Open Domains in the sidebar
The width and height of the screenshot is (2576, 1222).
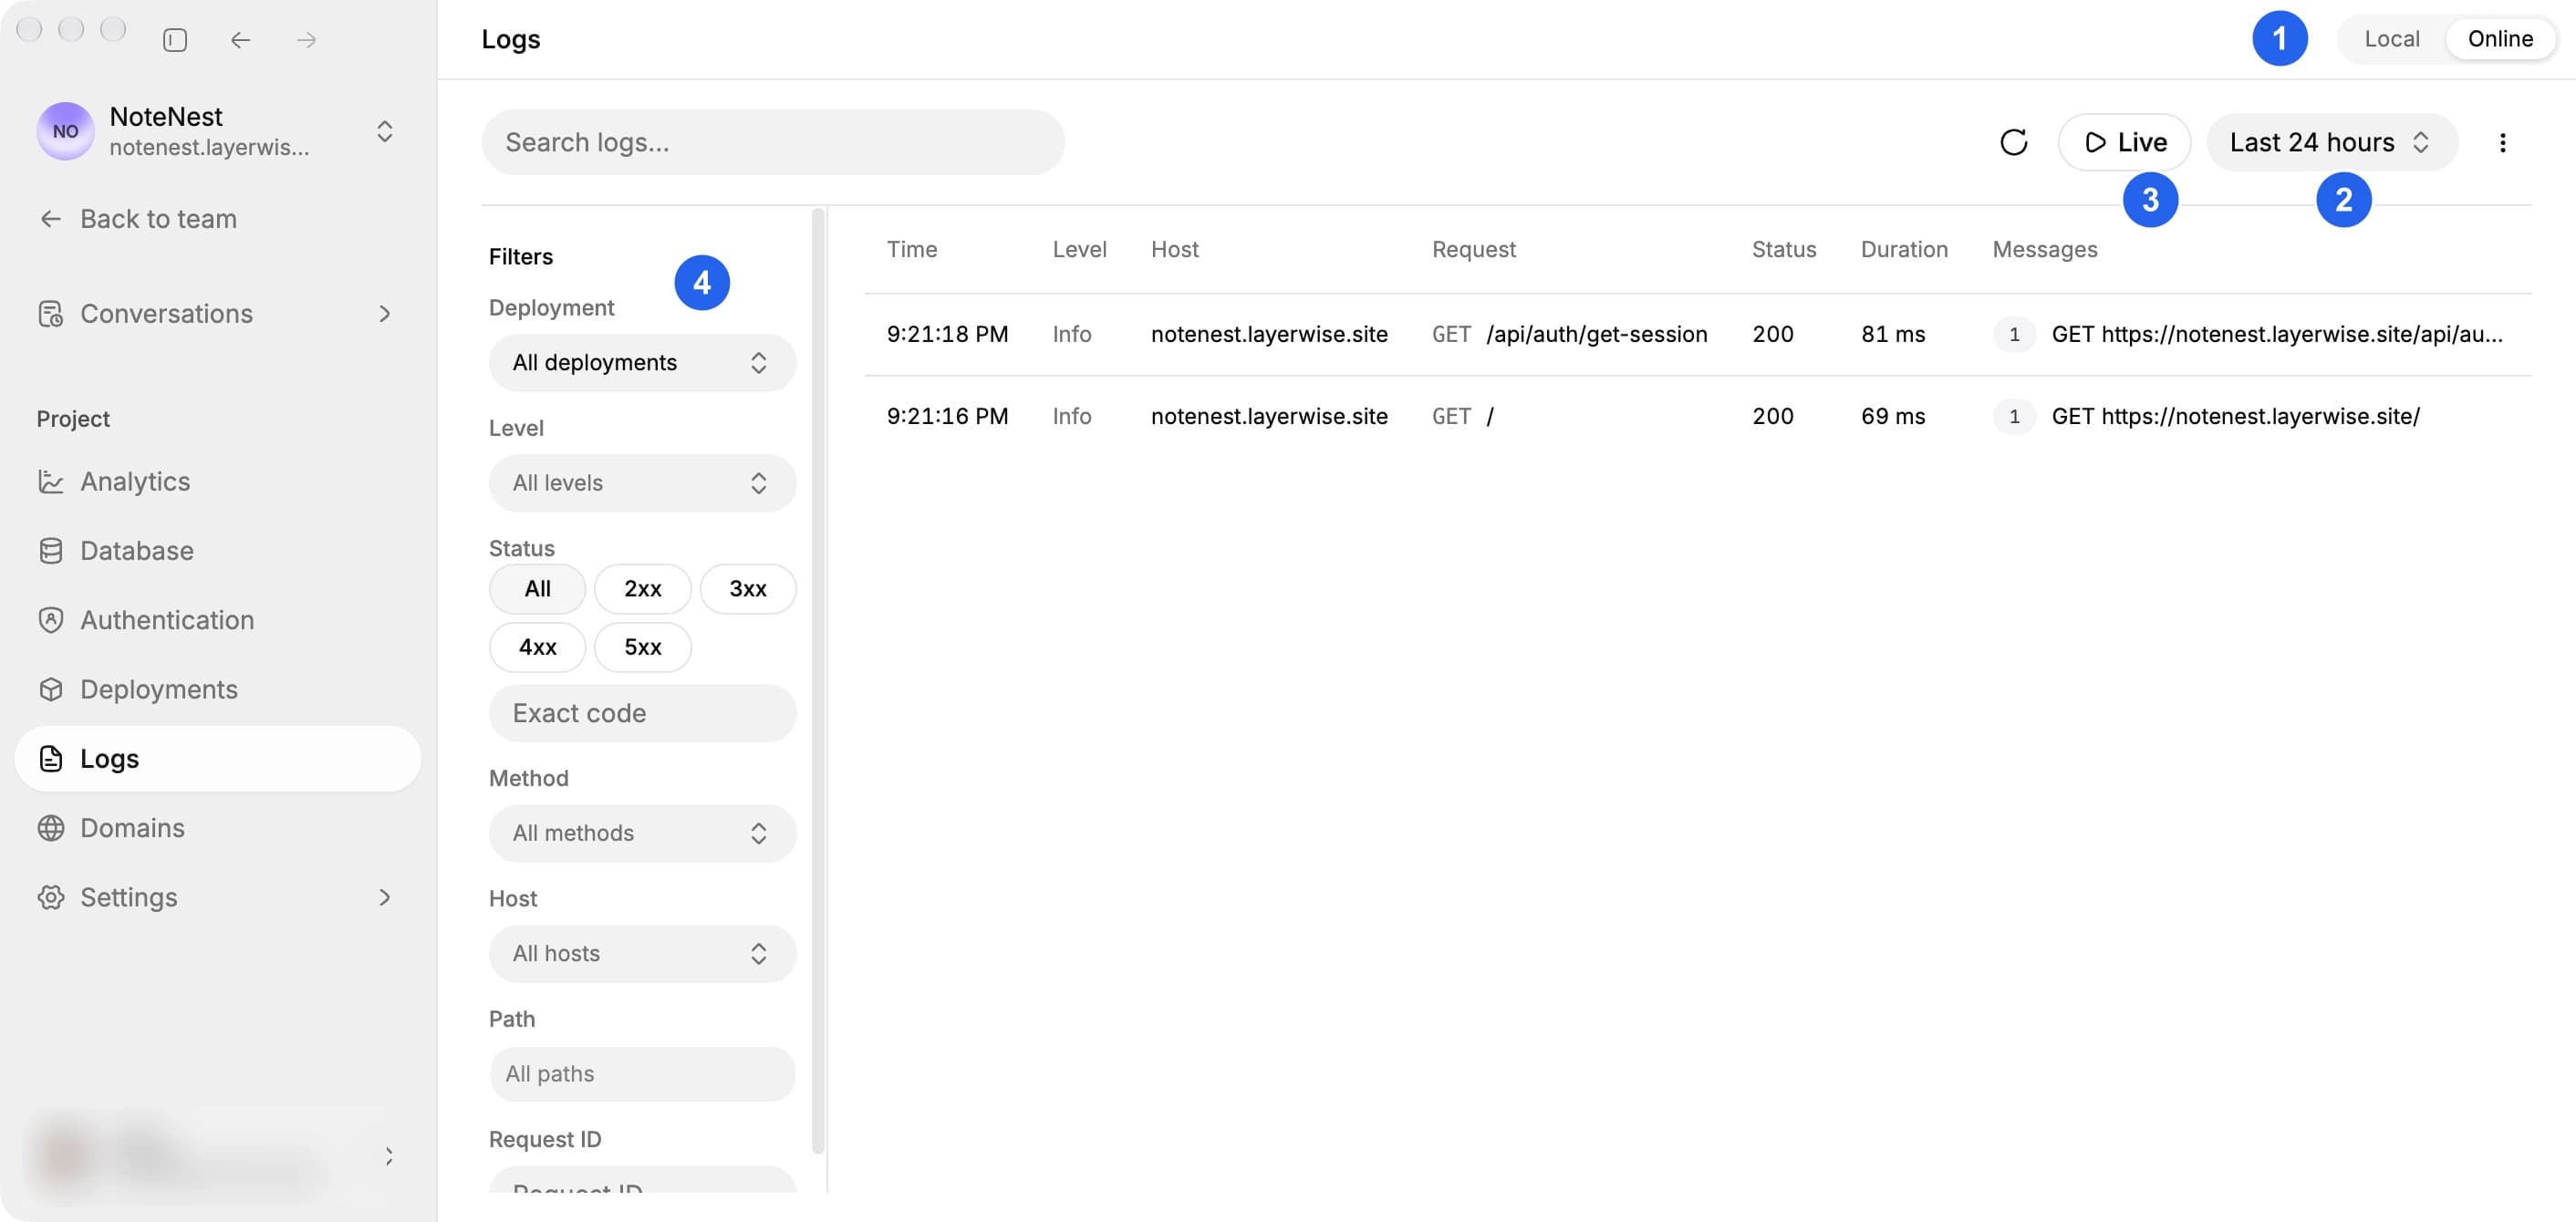tap(217, 828)
